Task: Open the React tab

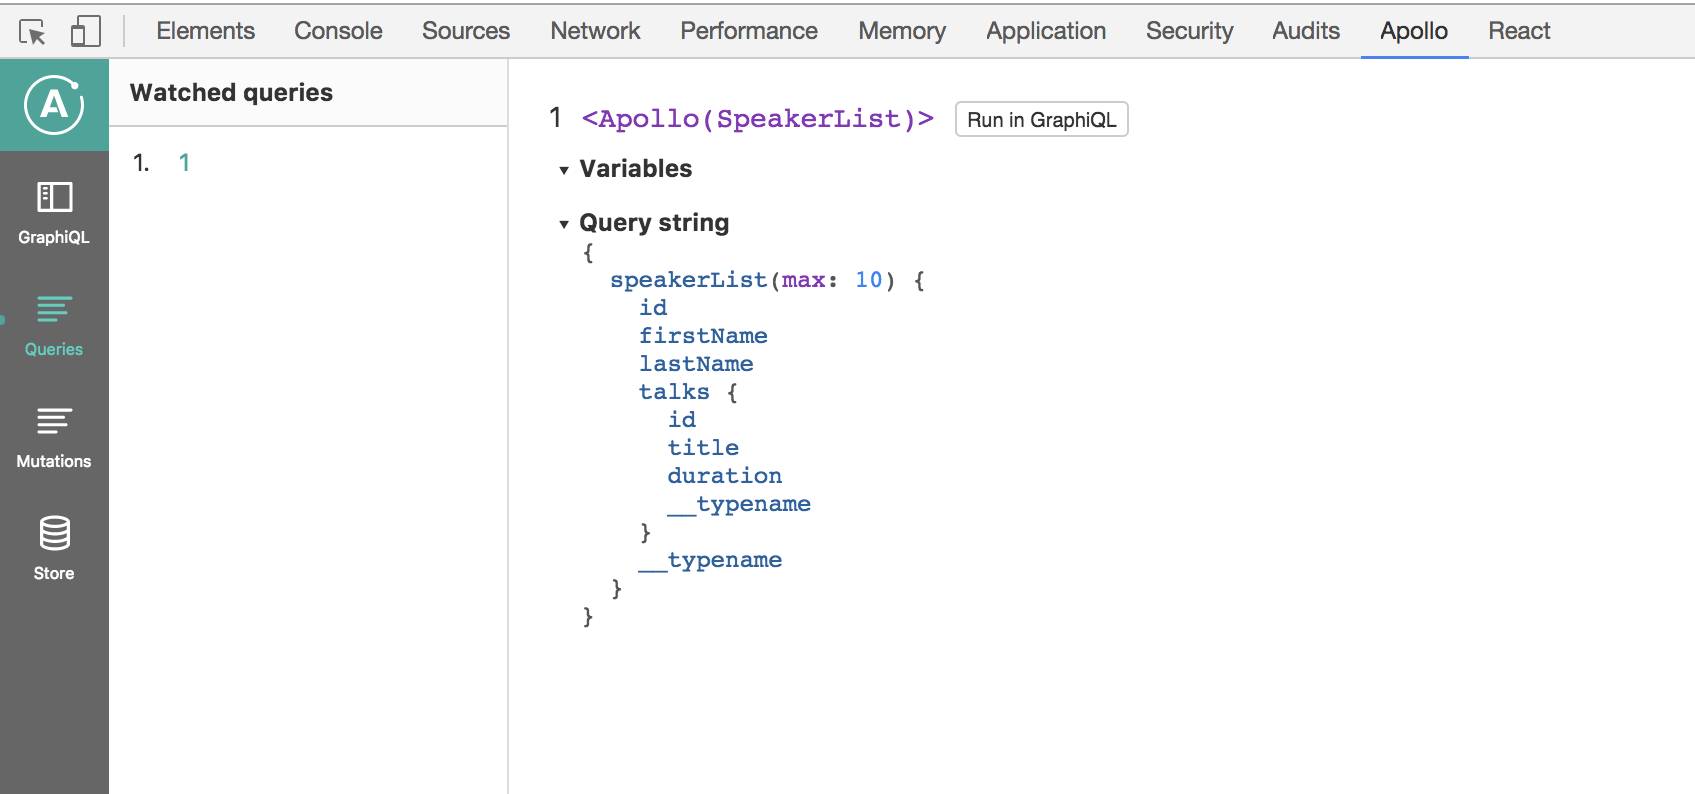Action: [1519, 31]
